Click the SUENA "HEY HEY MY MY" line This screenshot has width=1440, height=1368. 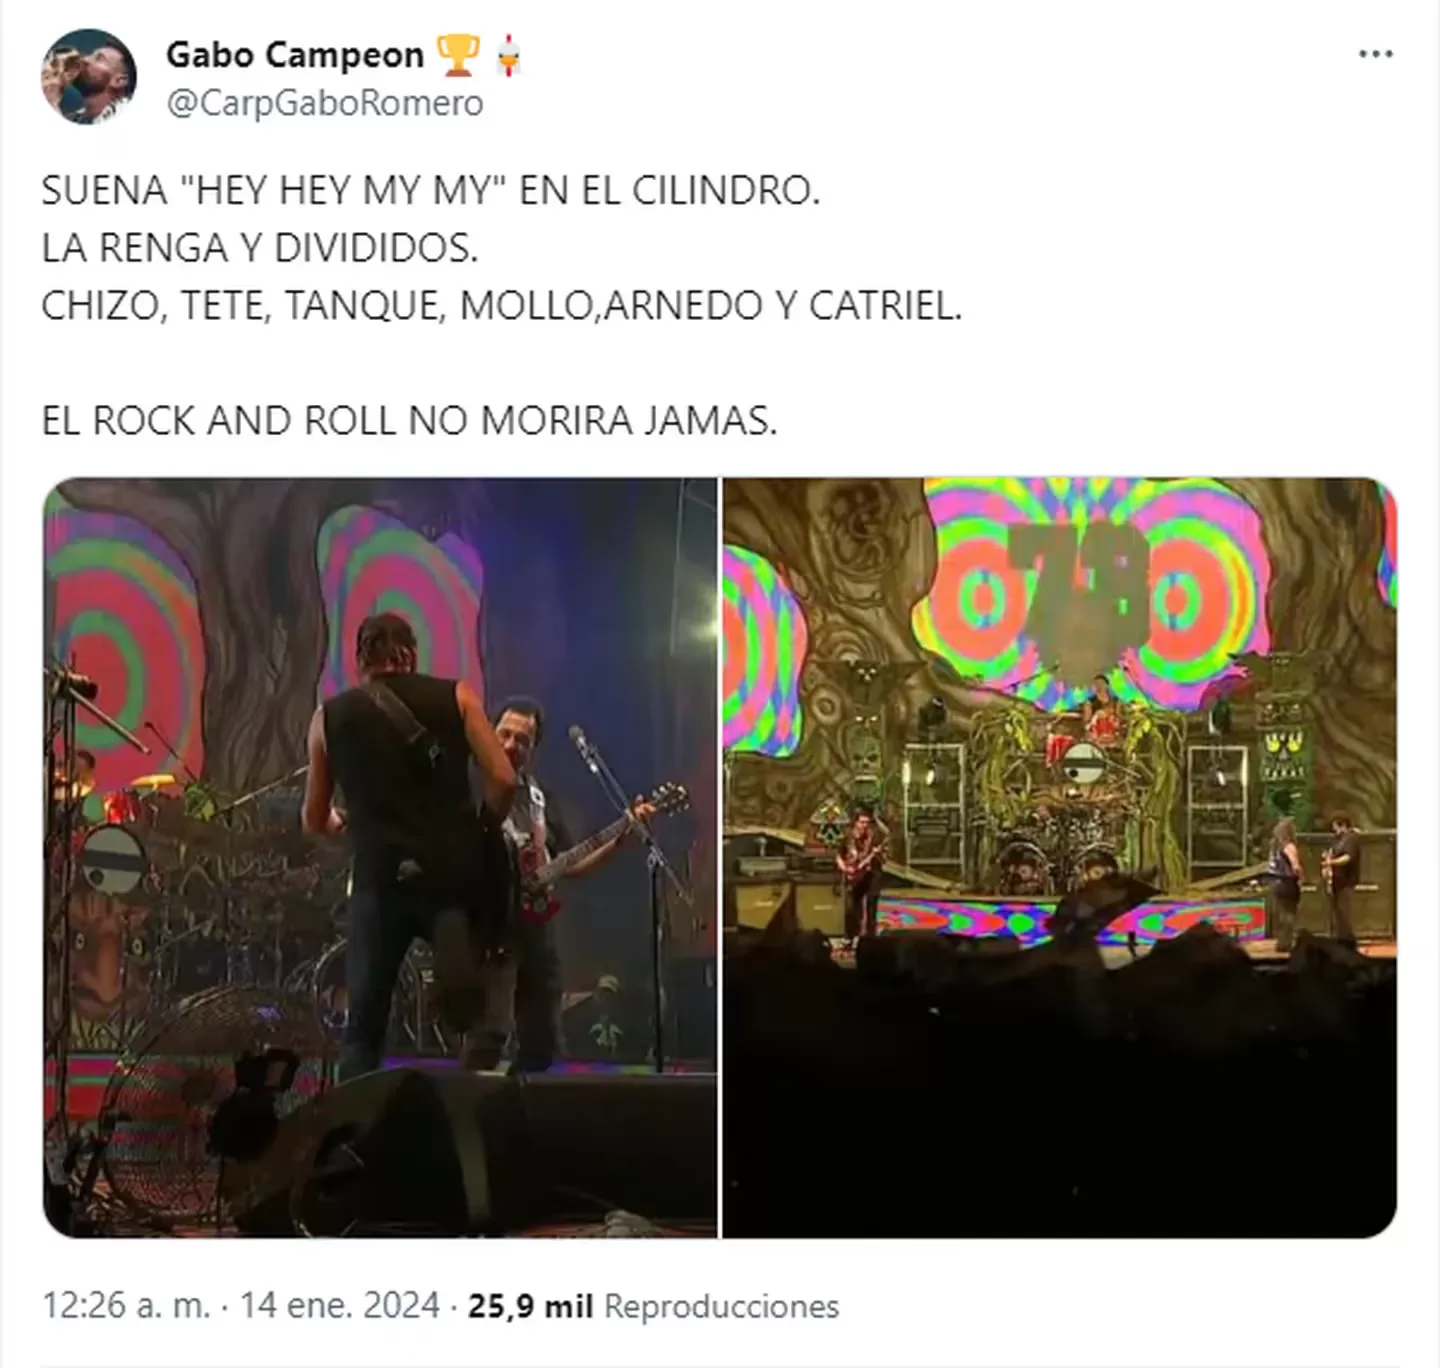pos(431,190)
